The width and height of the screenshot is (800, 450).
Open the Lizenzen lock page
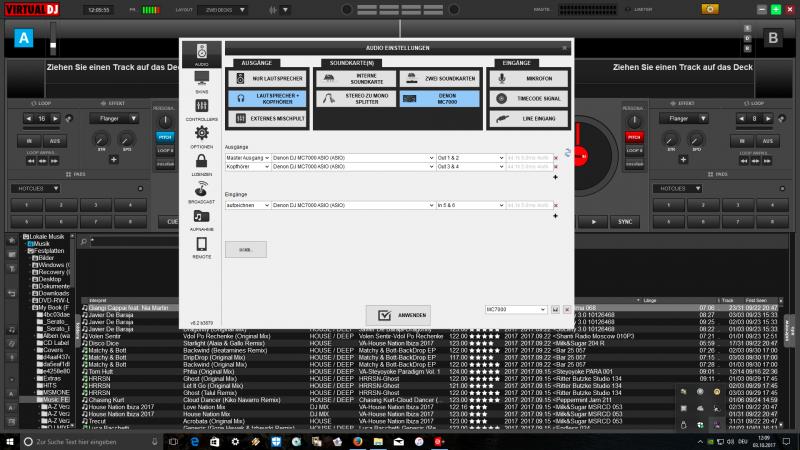pos(202,165)
